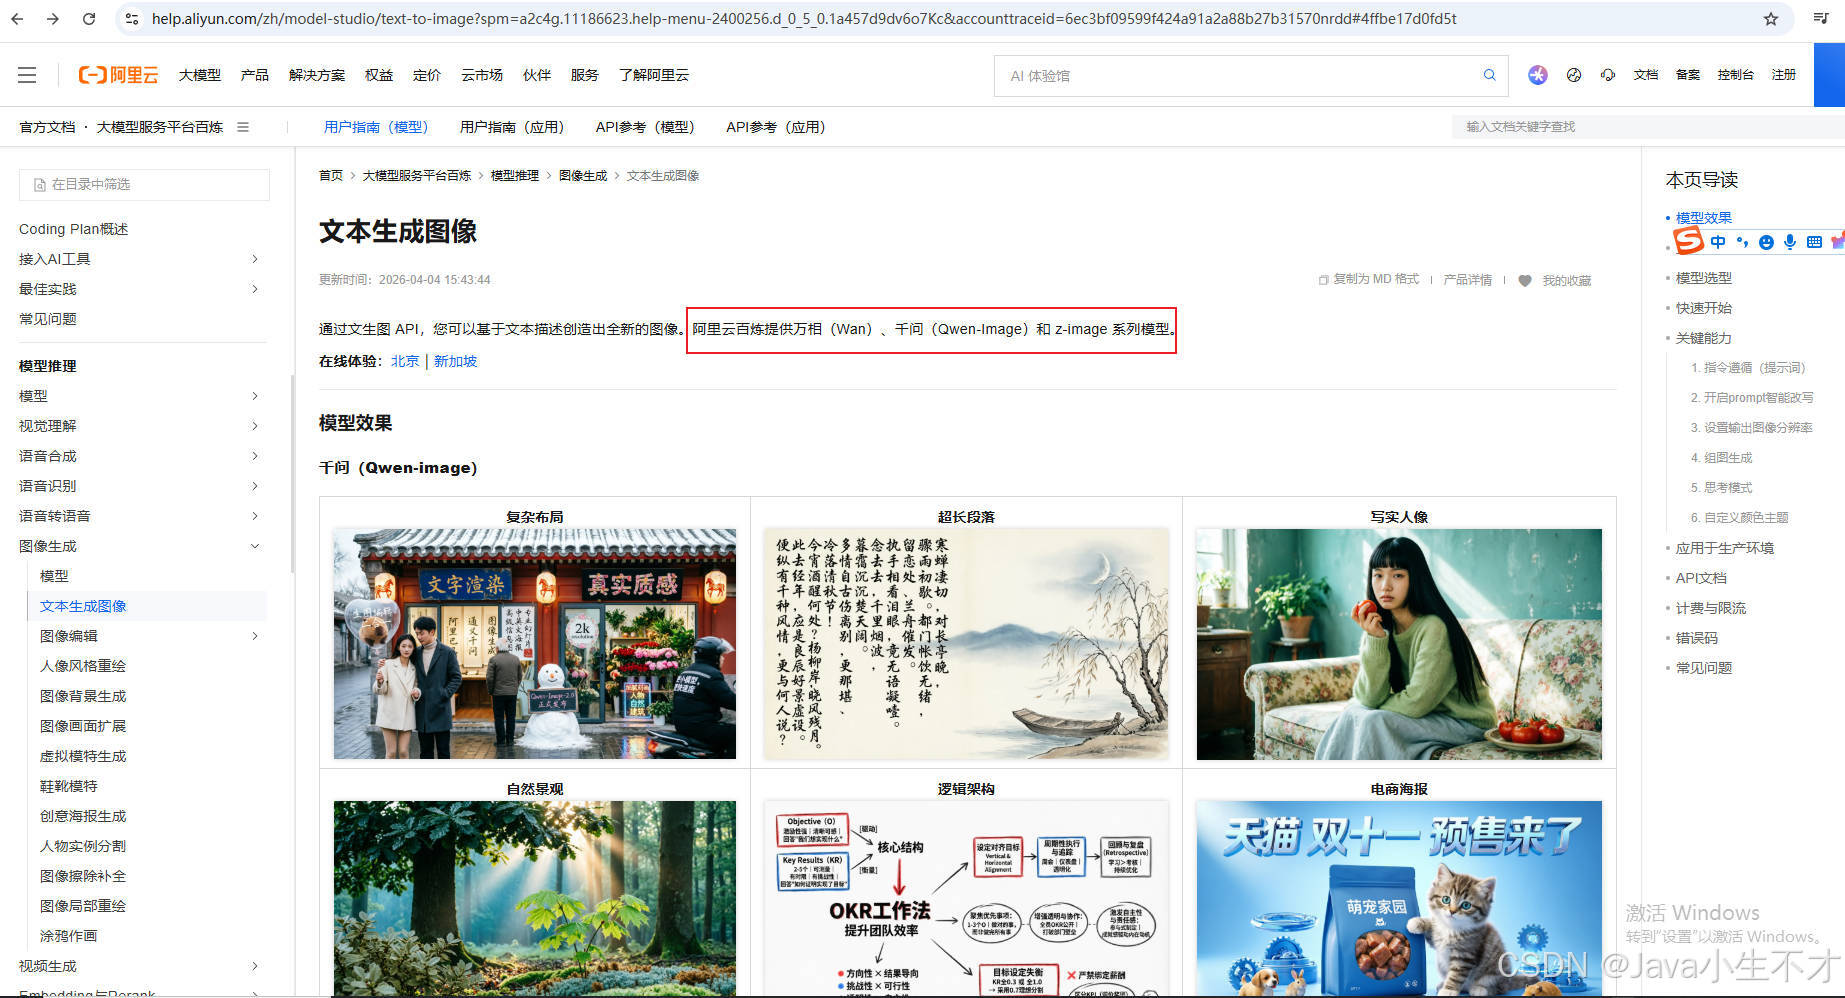
Task: Open the hamburger menu beside Aliyun logo
Action: click(27, 75)
